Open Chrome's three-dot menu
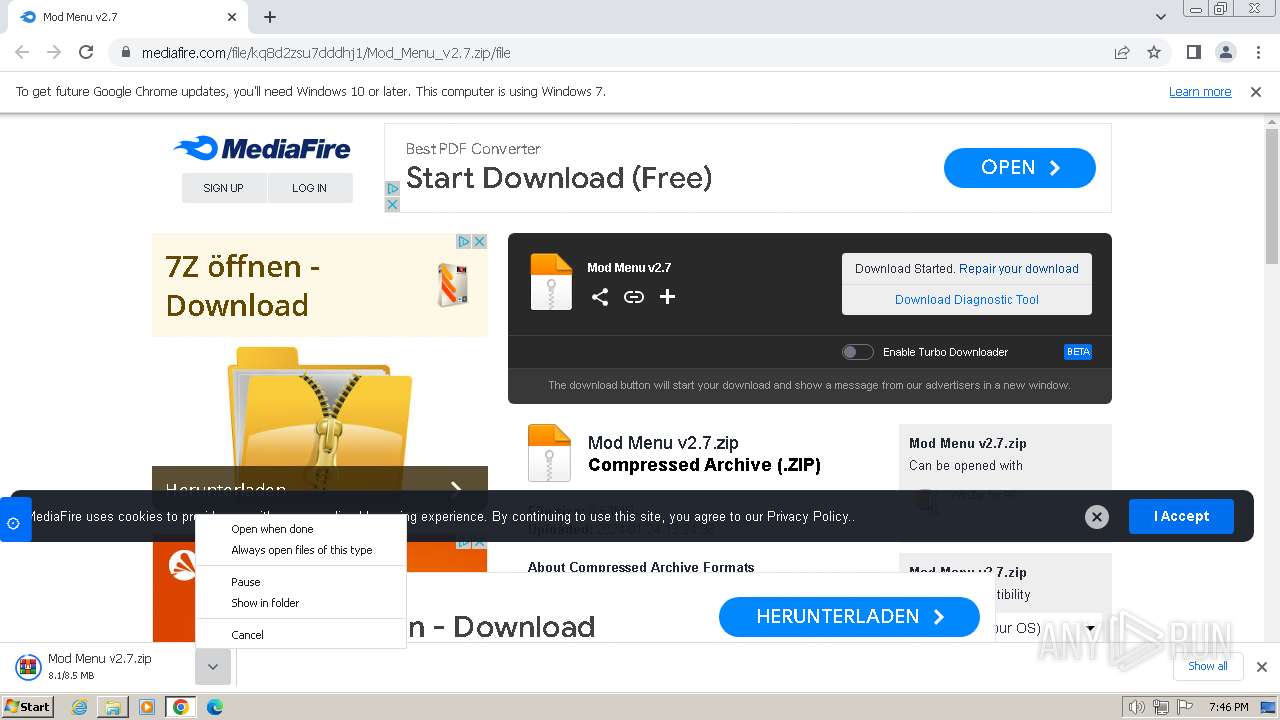Screen dimensions: 1280x720 [x=1257, y=52]
